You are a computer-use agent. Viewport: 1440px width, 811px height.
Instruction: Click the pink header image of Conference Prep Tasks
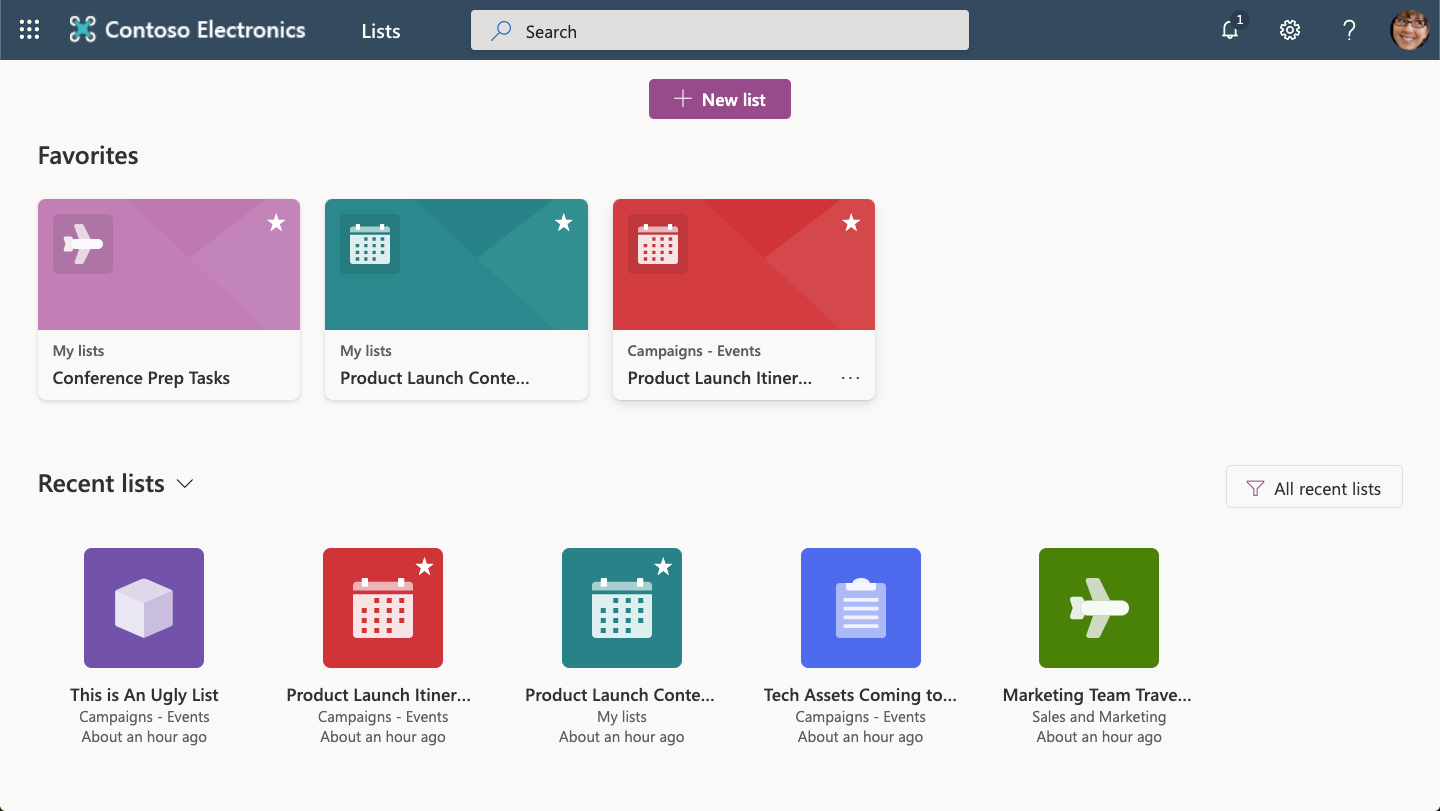tap(169, 264)
